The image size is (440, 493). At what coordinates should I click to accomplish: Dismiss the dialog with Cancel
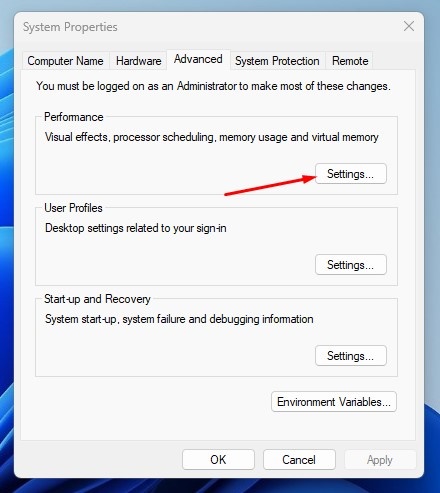(299, 460)
